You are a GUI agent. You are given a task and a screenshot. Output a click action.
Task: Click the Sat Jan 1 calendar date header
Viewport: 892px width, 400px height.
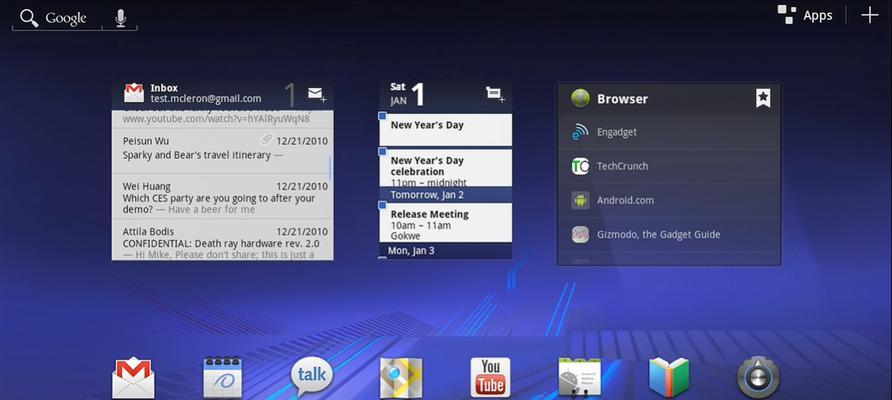click(408, 94)
